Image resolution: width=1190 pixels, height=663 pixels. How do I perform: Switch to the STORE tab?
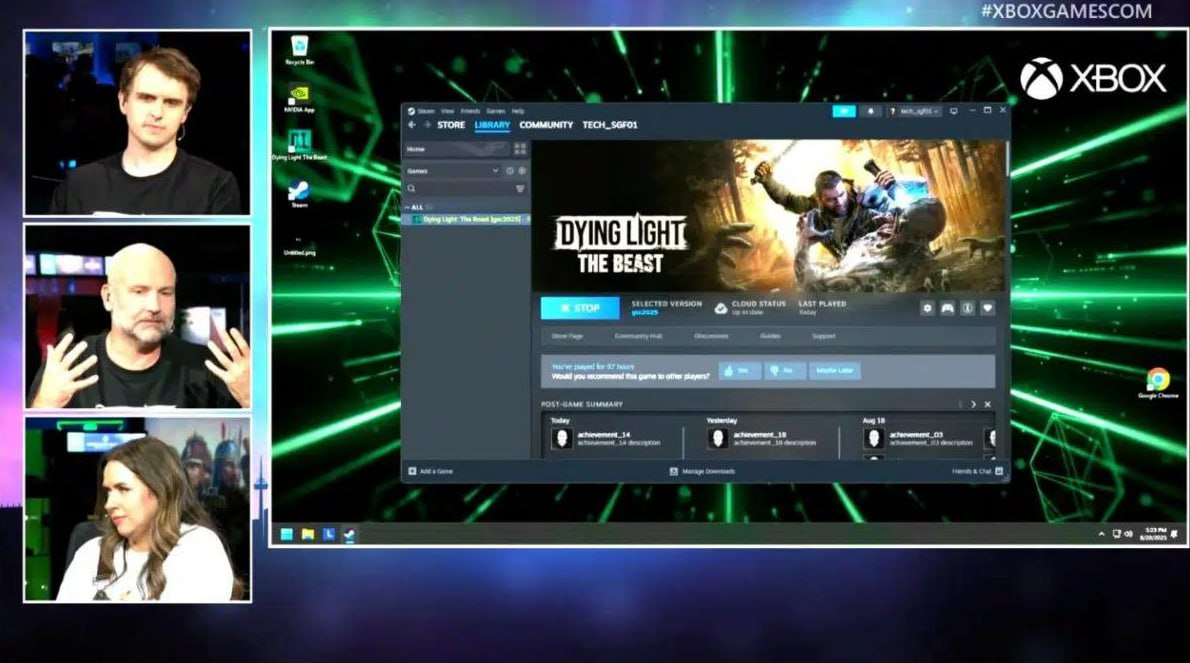(x=451, y=125)
